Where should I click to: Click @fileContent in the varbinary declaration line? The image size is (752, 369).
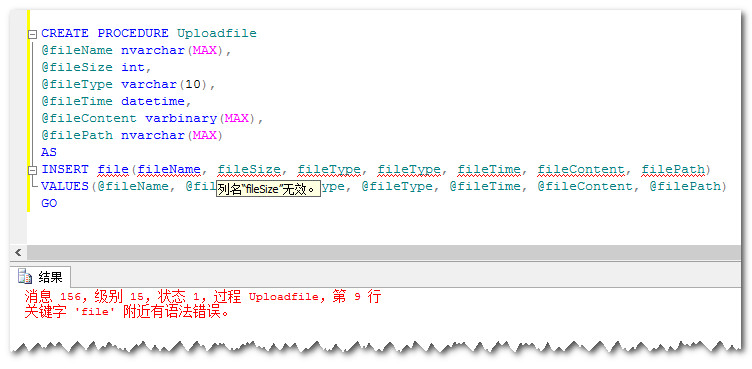89,118
